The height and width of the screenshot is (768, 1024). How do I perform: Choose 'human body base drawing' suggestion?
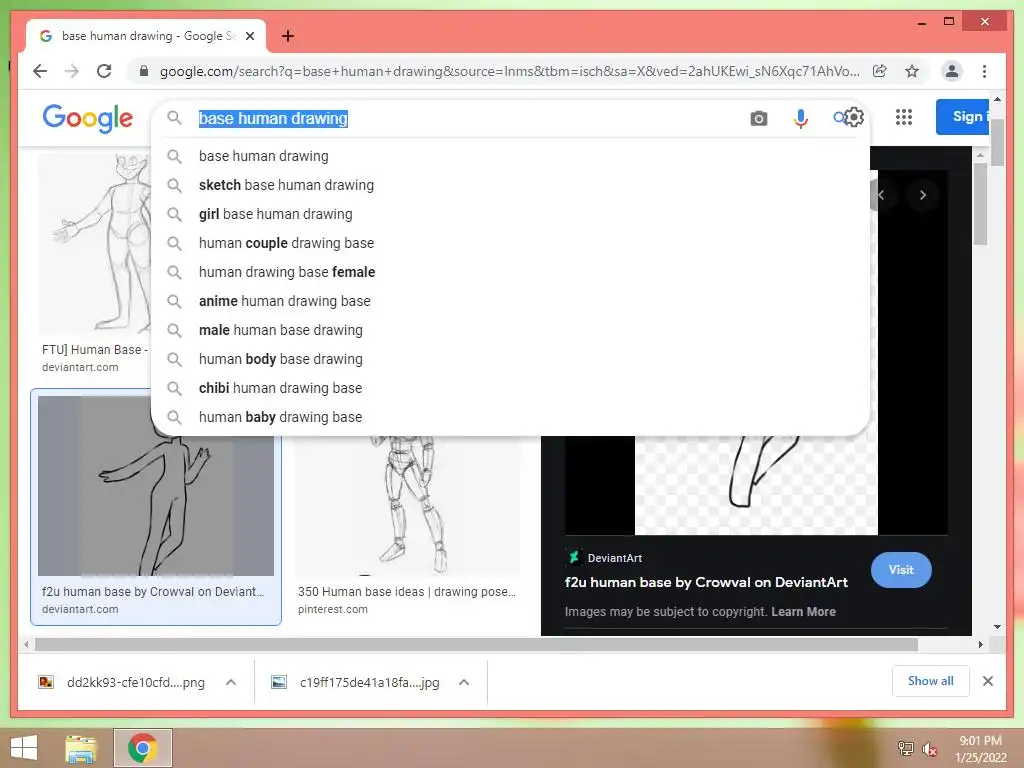point(510,359)
